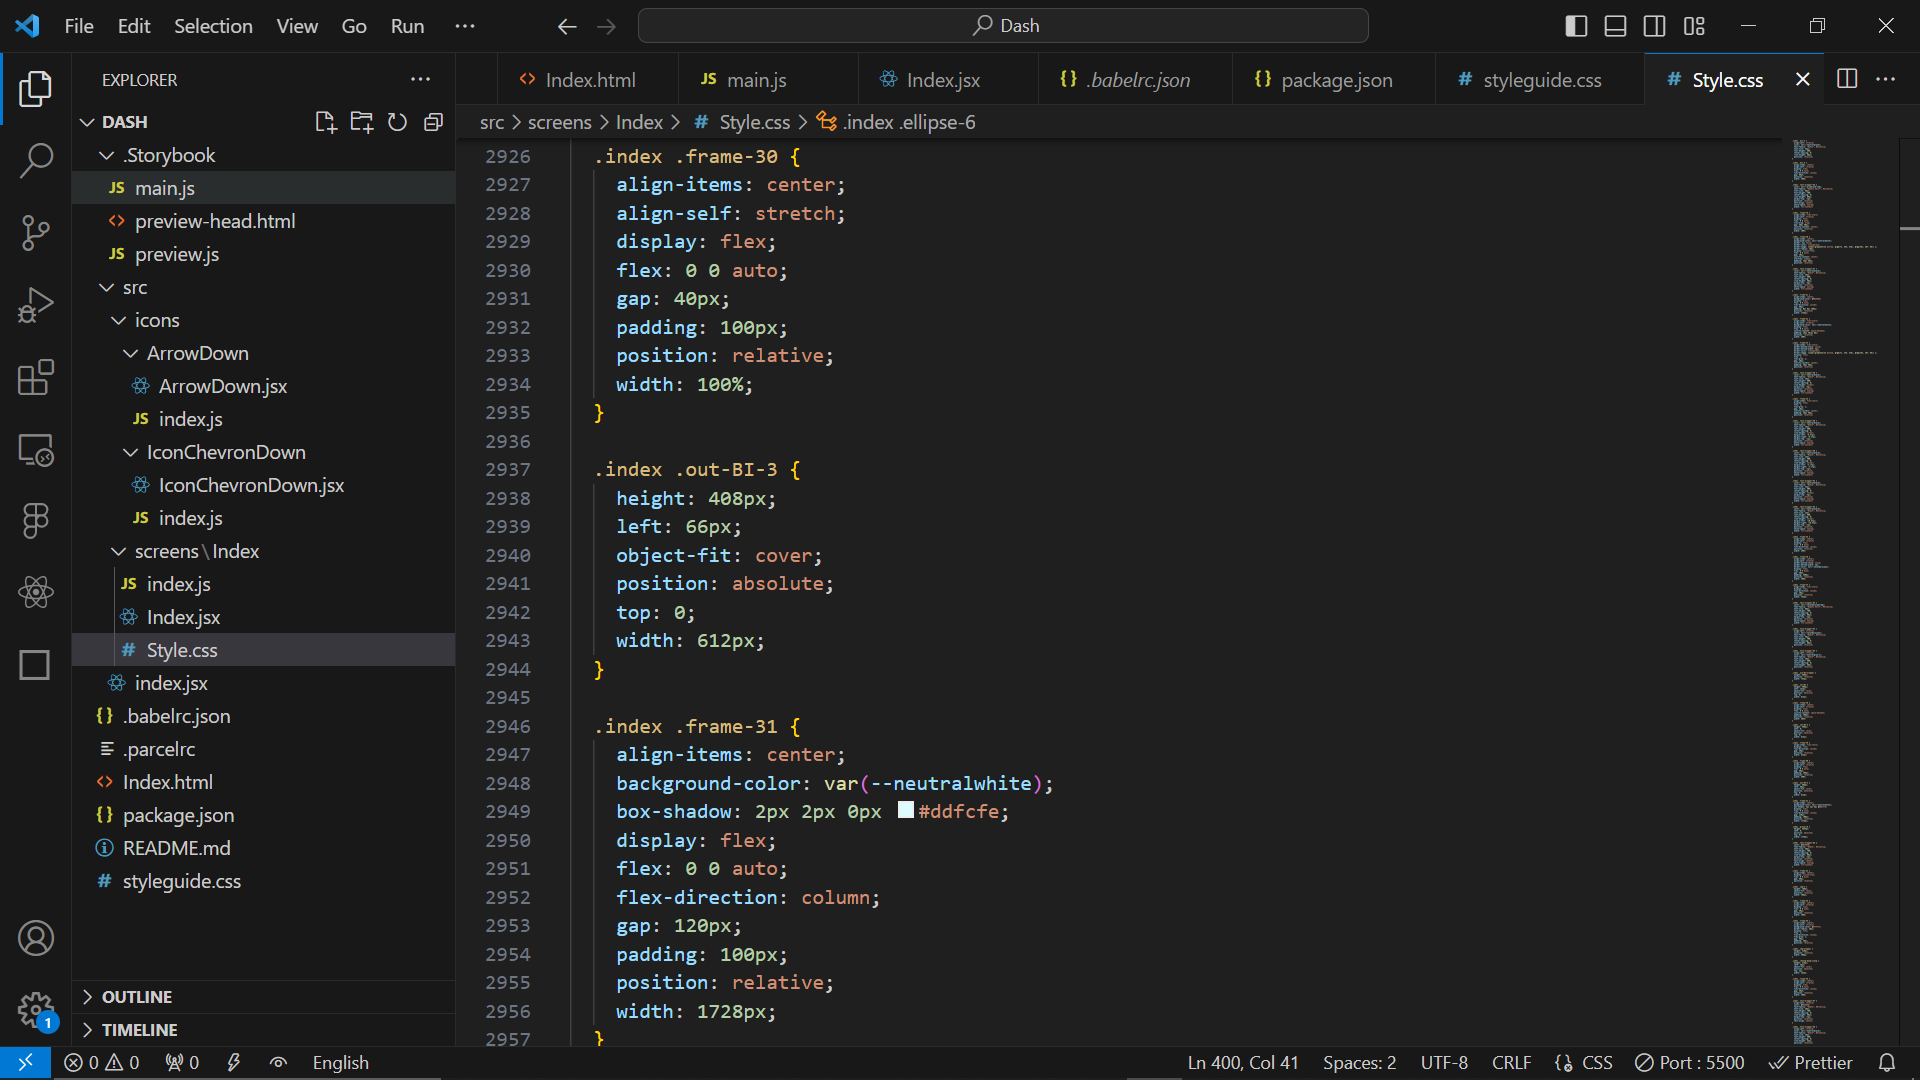
Task: Open README.md in the explorer
Action: 176,848
